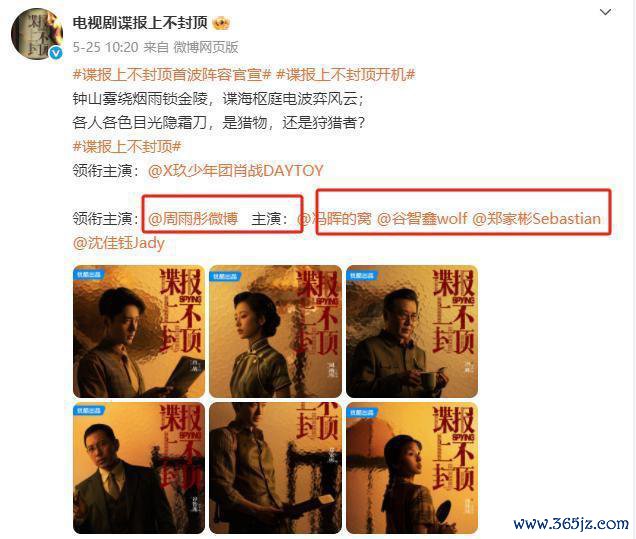Open the 电视剧谍报上不封顶 account name
Screen dimensions: 636x539
[x=140, y=23]
